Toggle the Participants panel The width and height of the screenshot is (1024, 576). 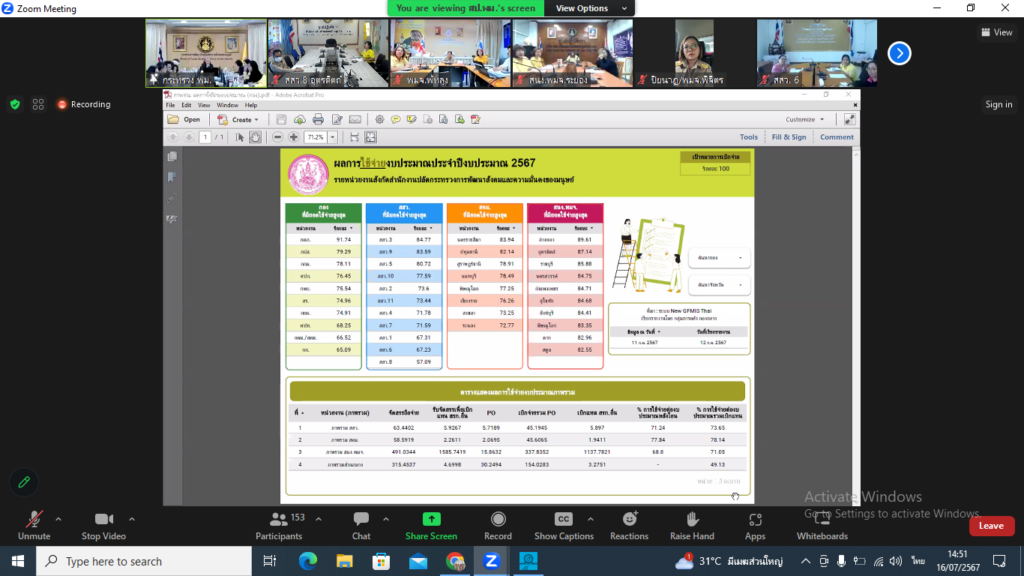(x=279, y=526)
